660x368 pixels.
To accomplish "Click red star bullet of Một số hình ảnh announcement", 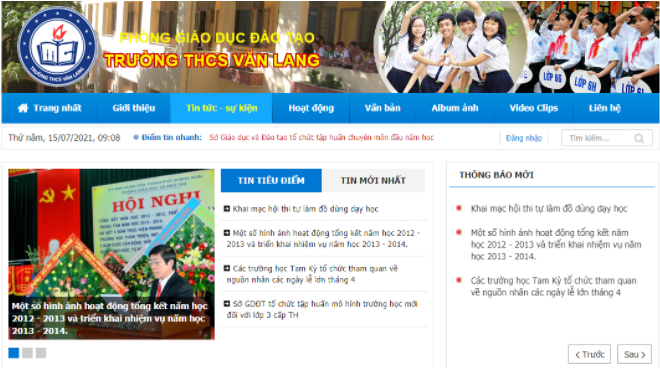I will coord(459,232).
